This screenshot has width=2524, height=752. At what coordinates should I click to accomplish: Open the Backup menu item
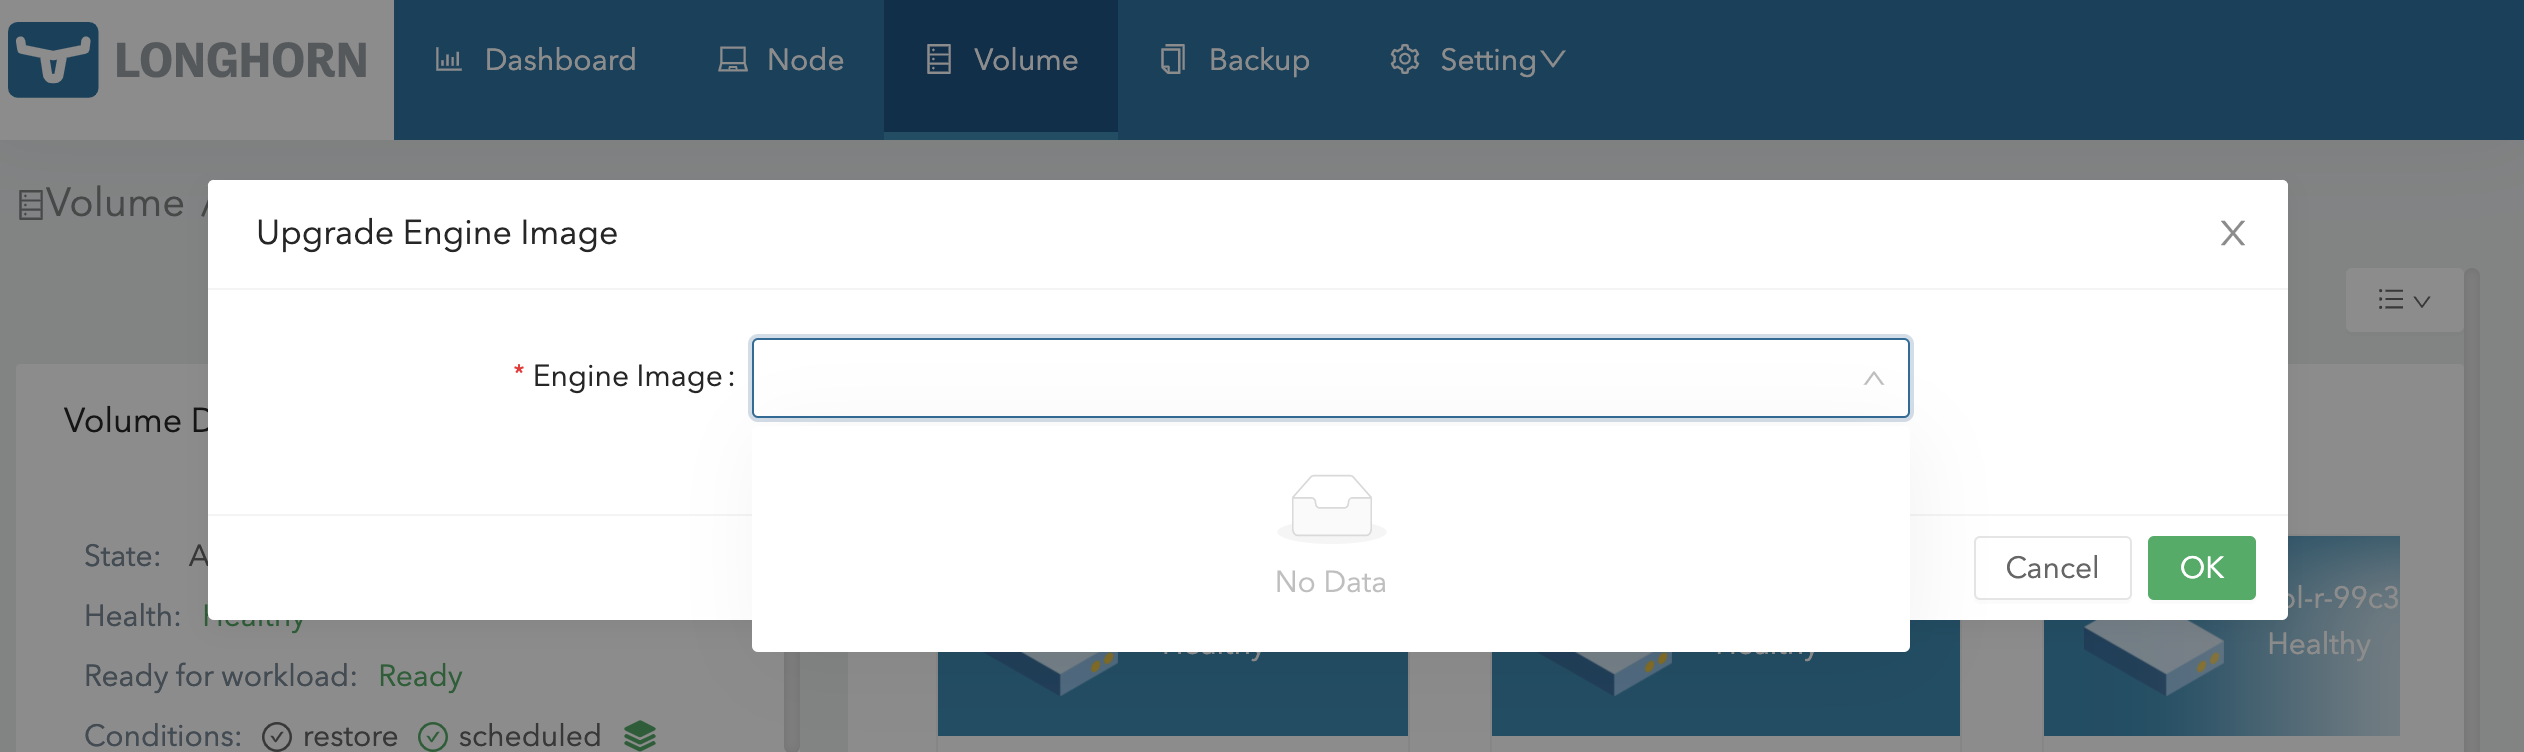tap(1258, 59)
